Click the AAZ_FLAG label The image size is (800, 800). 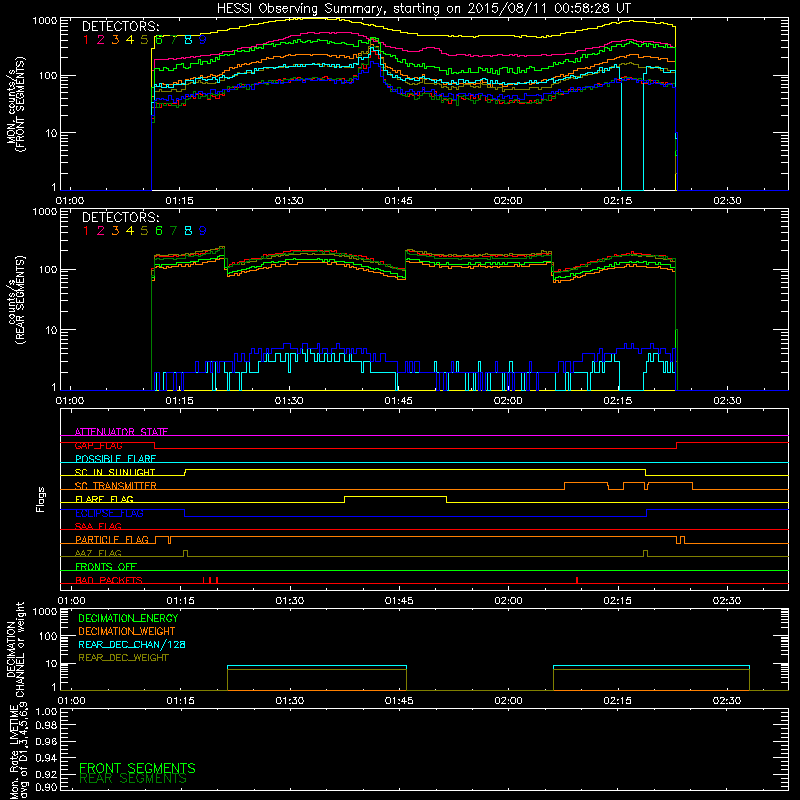coord(98,553)
